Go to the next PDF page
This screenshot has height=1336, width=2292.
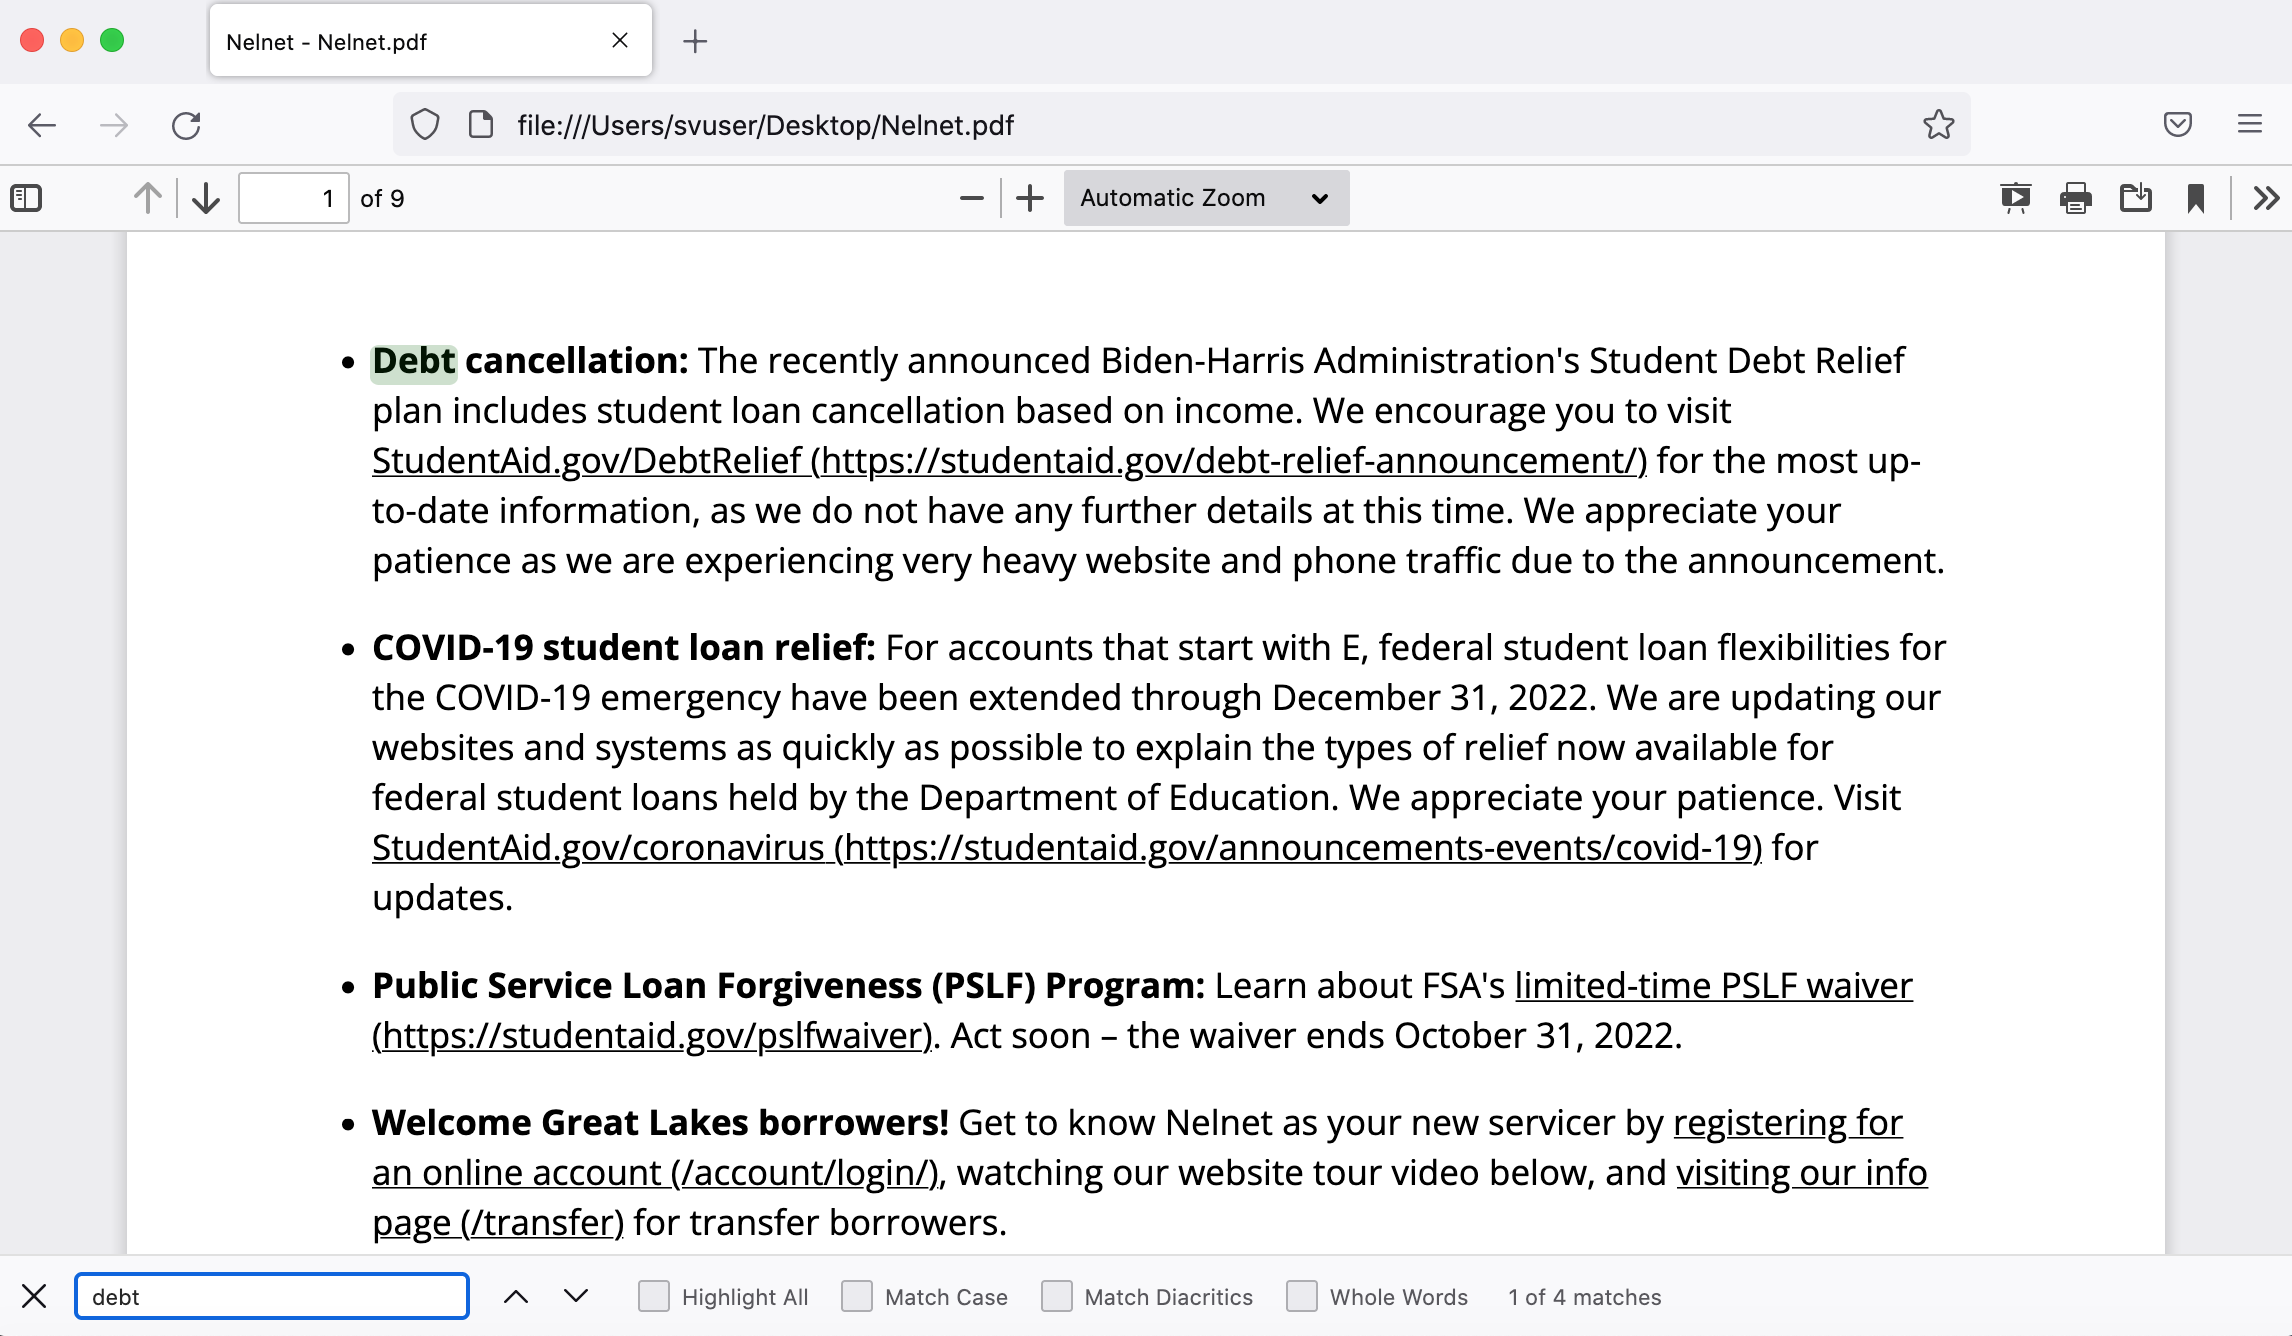[206, 198]
